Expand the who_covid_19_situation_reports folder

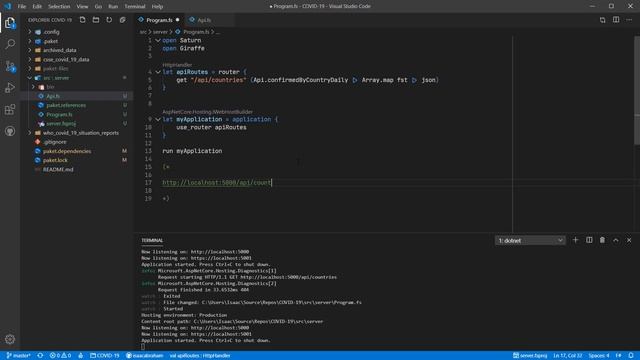[29, 133]
